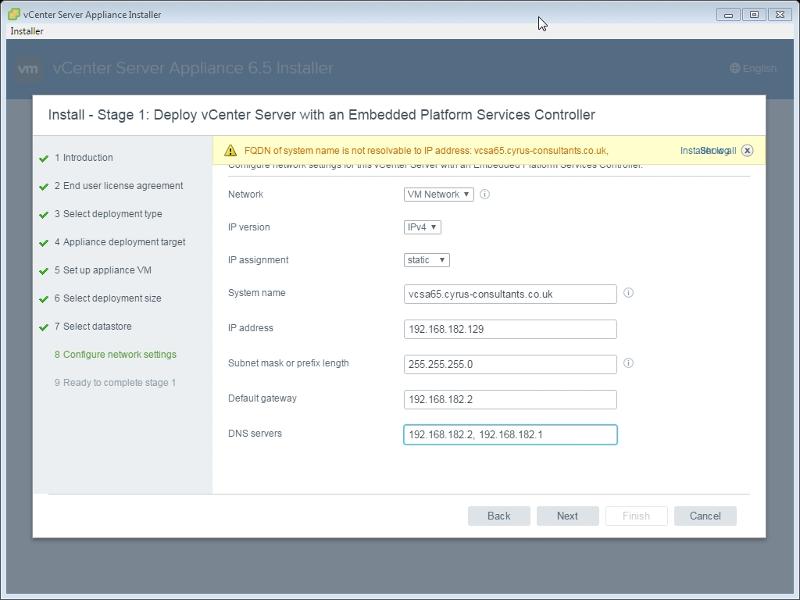The image size is (800, 600).
Task: Click the DNS servers input field
Action: tap(510, 435)
